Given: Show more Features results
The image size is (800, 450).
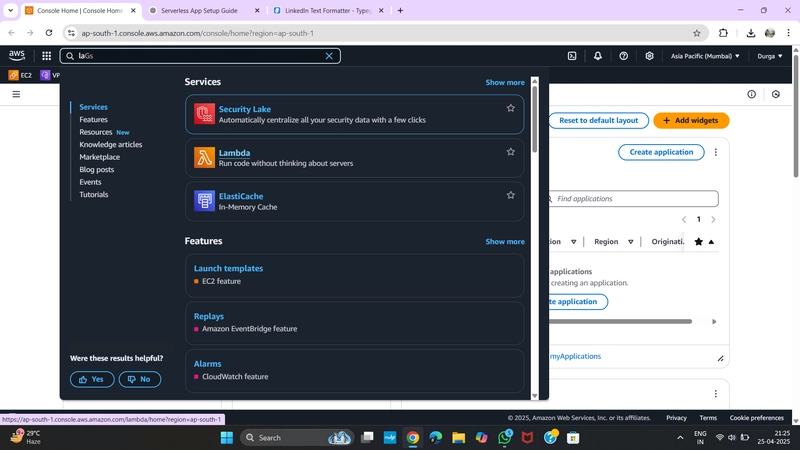Looking at the screenshot, I should (x=505, y=241).
